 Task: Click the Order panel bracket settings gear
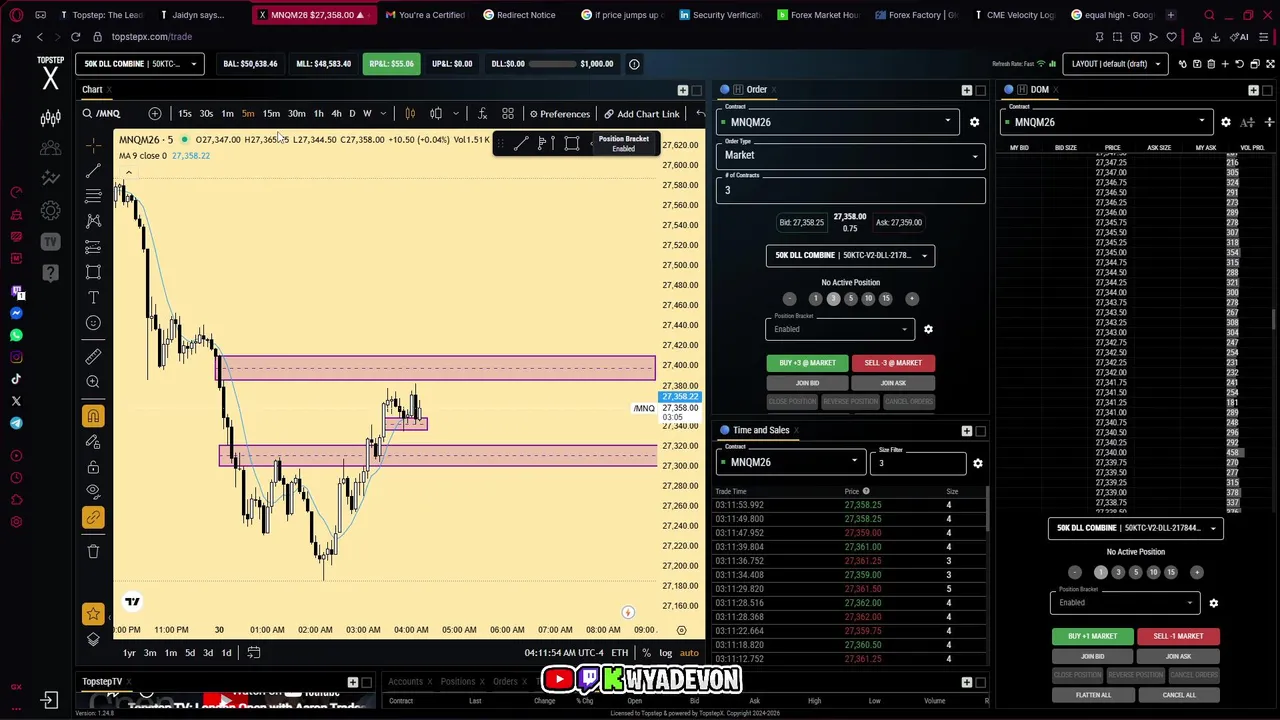pyautogui.click(x=928, y=329)
